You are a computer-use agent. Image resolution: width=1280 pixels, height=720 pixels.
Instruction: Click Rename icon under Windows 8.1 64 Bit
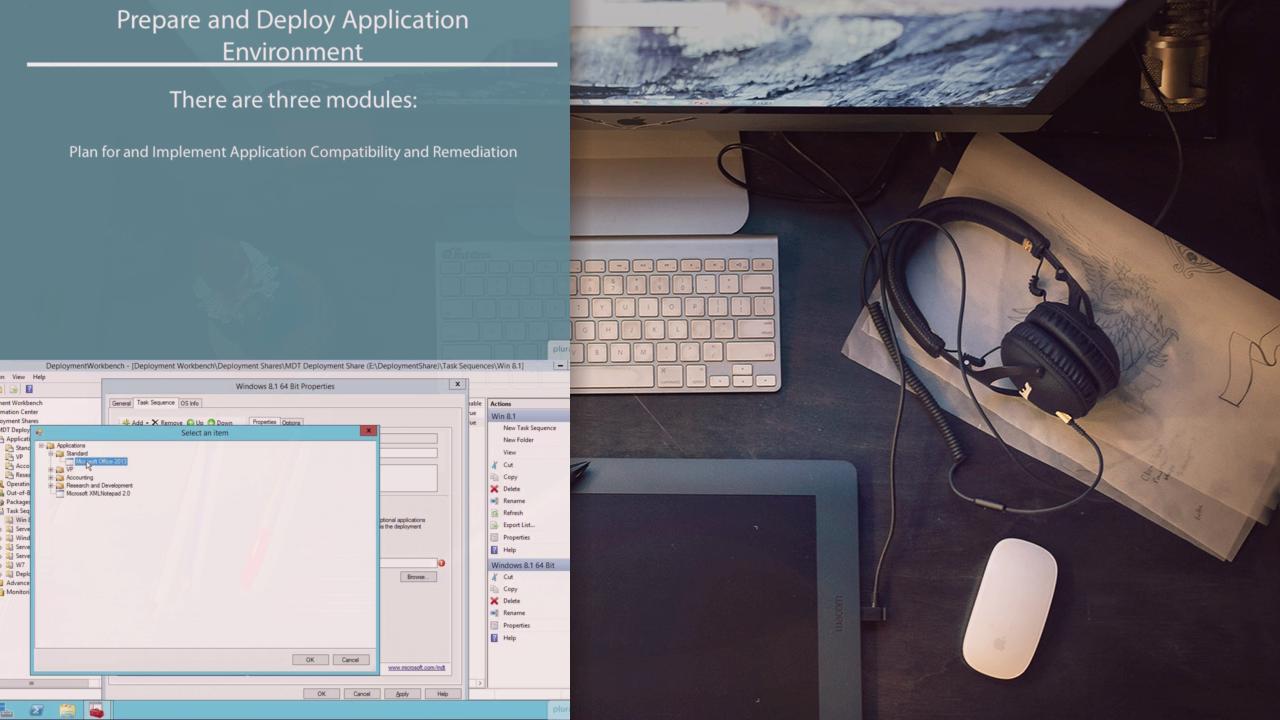coord(494,613)
